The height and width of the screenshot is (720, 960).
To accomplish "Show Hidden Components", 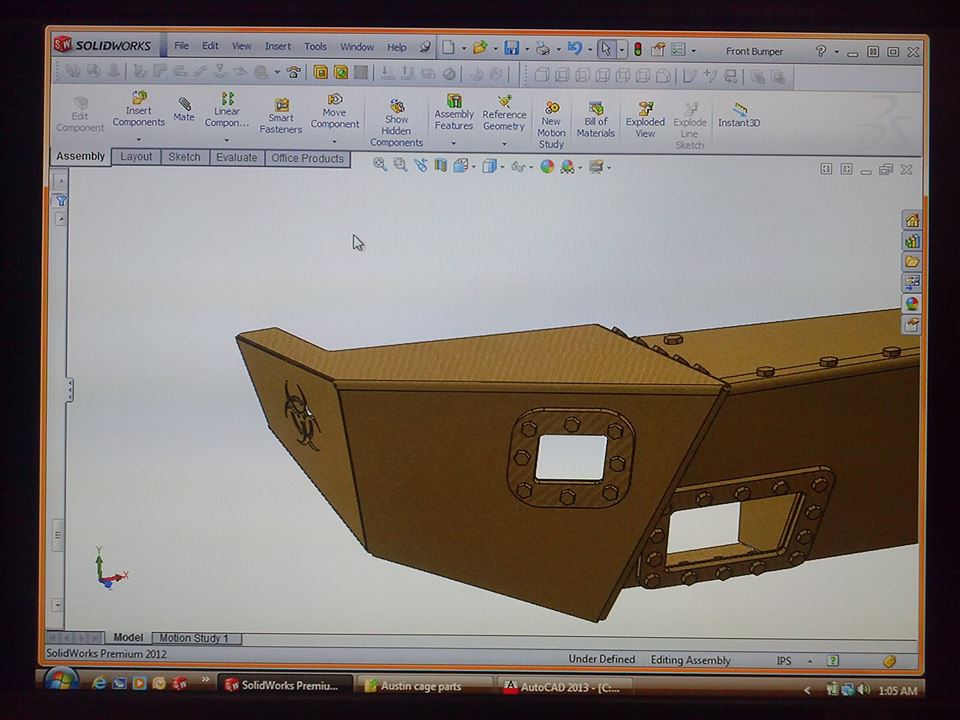I will (x=396, y=123).
